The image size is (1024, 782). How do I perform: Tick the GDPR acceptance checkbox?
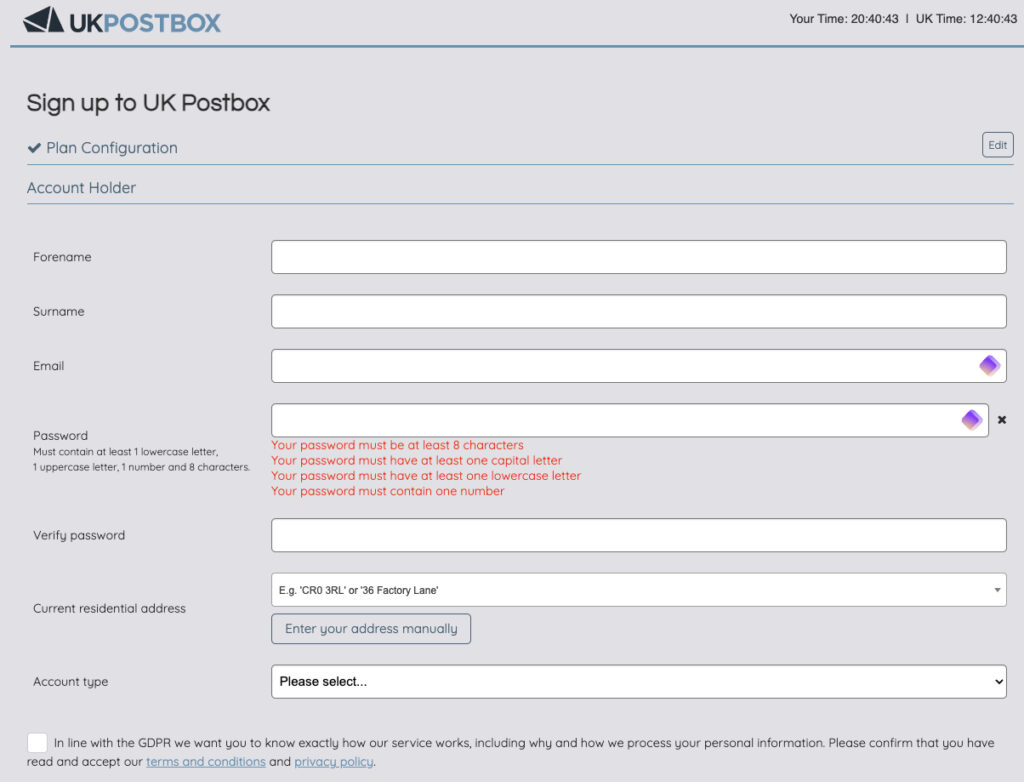coord(37,743)
